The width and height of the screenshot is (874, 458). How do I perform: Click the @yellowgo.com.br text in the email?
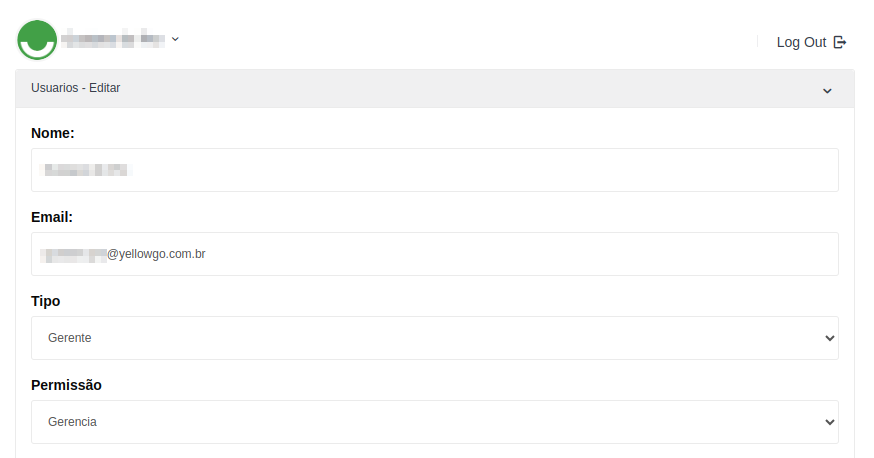pyautogui.click(x=156, y=254)
